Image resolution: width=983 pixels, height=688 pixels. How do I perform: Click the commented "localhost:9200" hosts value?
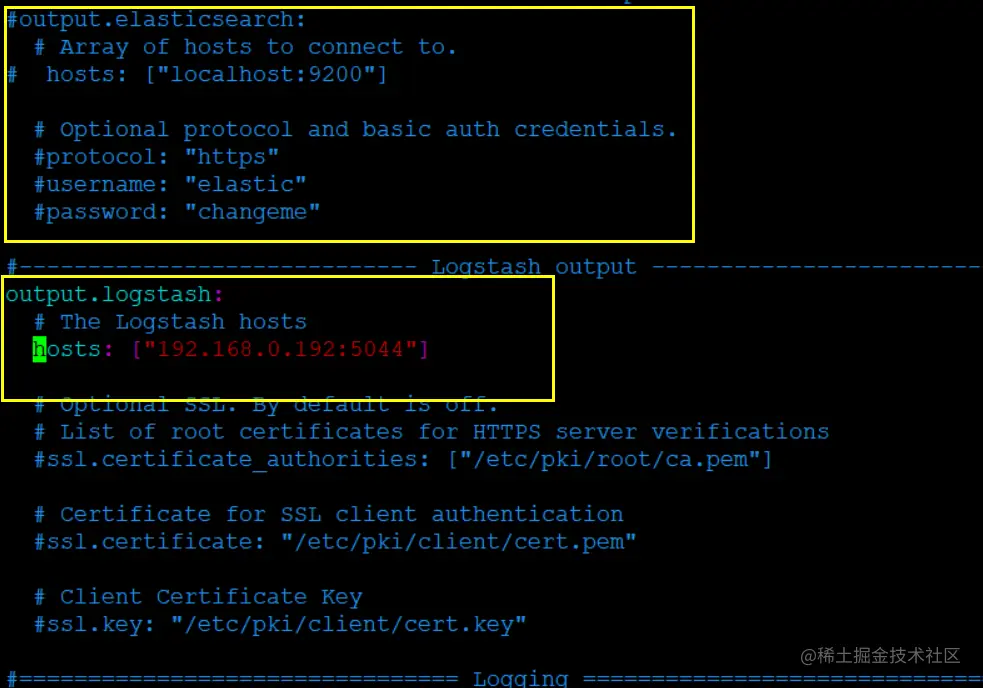pyautogui.click(x=266, y=74)
